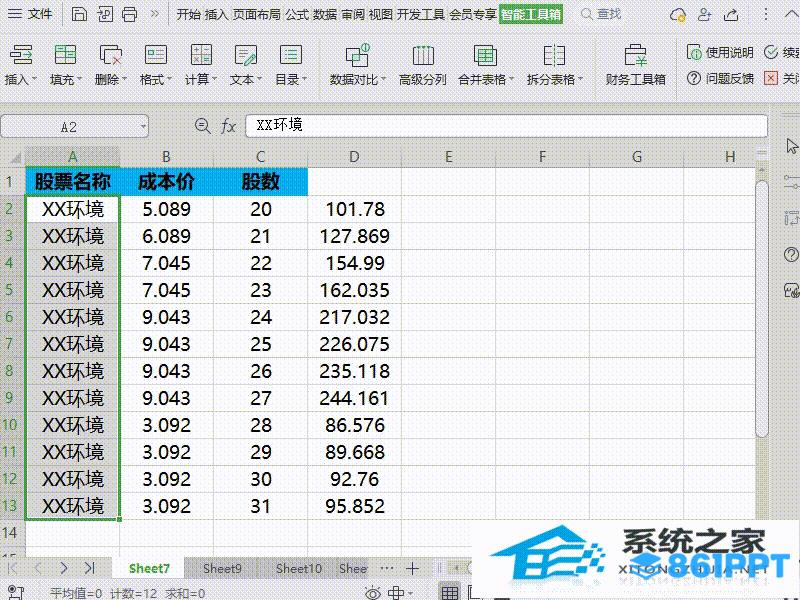Open the 公式 tab
Viewport: 800px width, 600px height.
296,14
